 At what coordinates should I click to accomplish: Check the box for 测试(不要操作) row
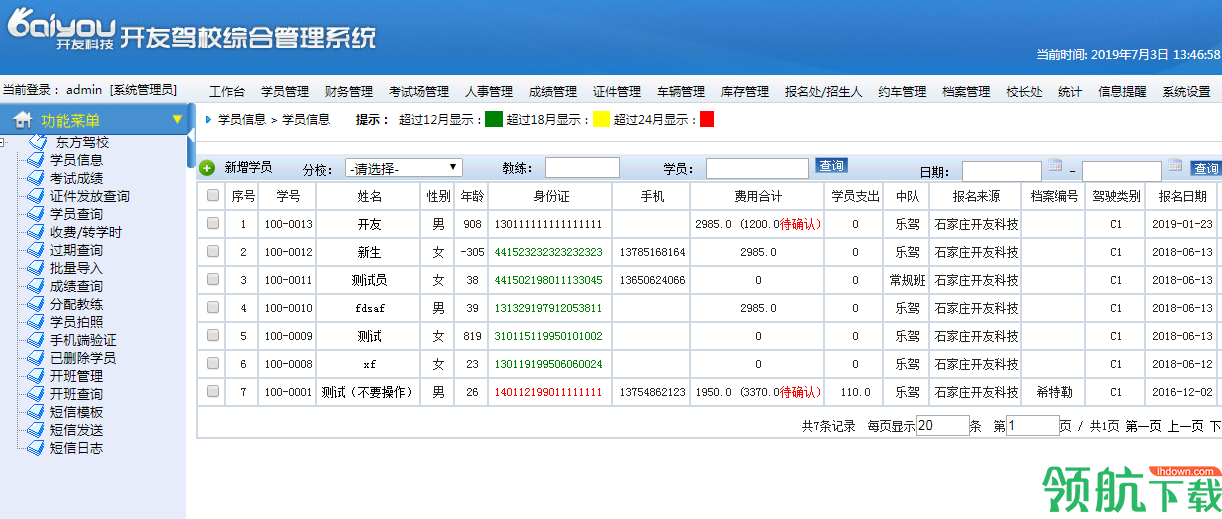click(x=212, y=392)
